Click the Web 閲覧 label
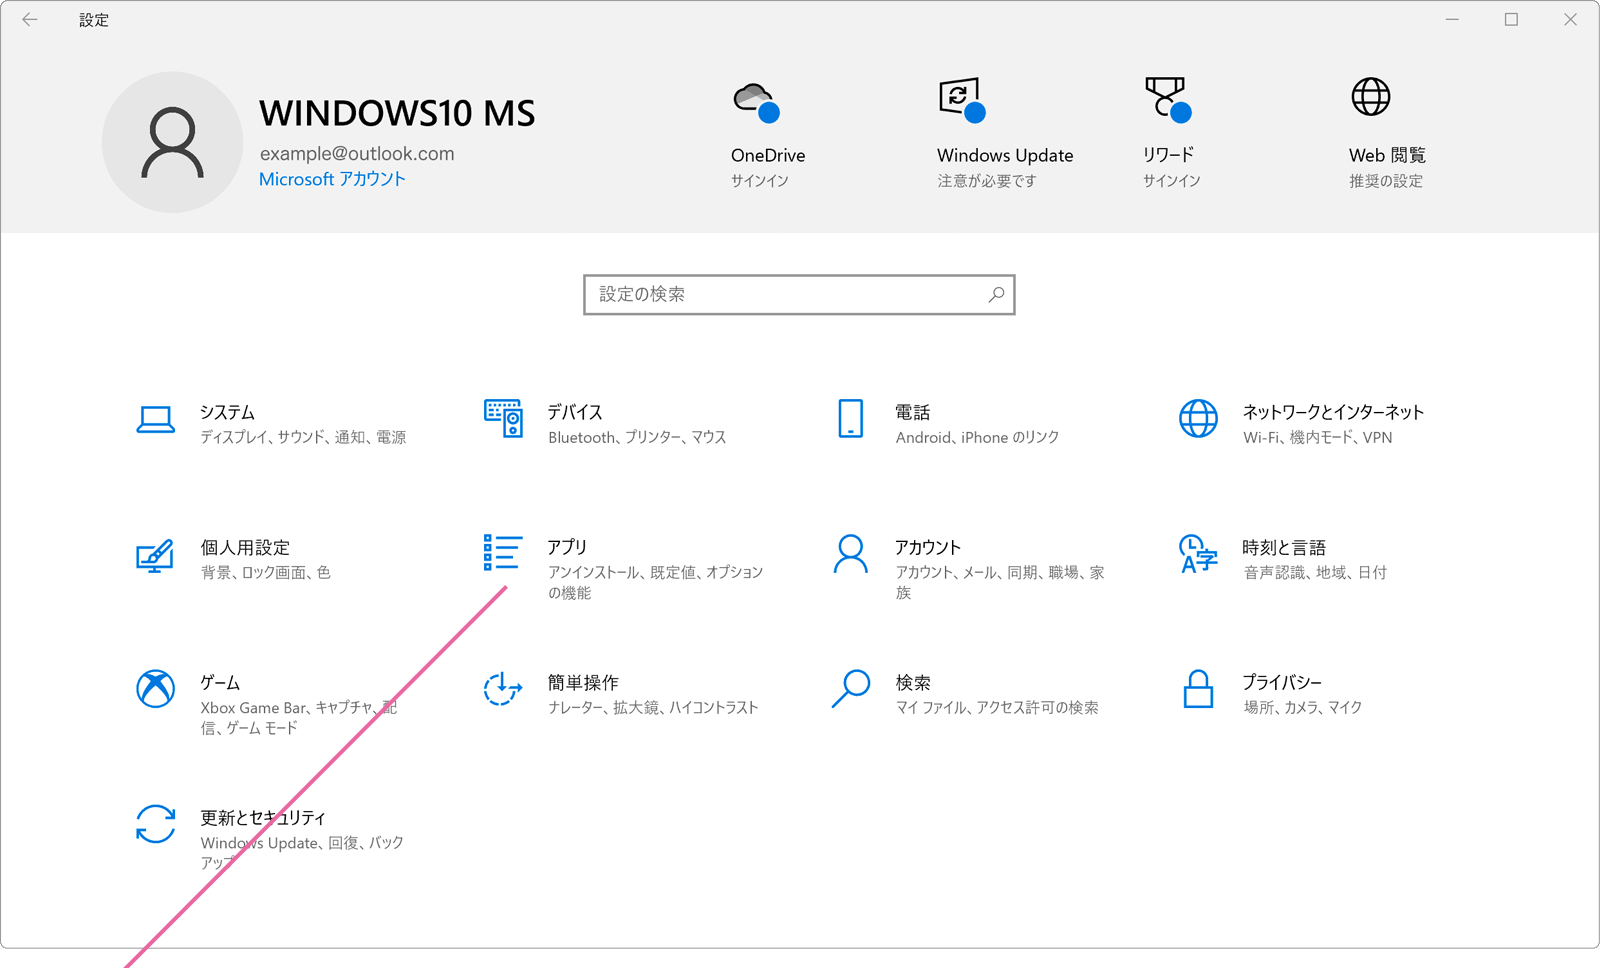This screenshot has height=968, width=1600. [1387, 155]
